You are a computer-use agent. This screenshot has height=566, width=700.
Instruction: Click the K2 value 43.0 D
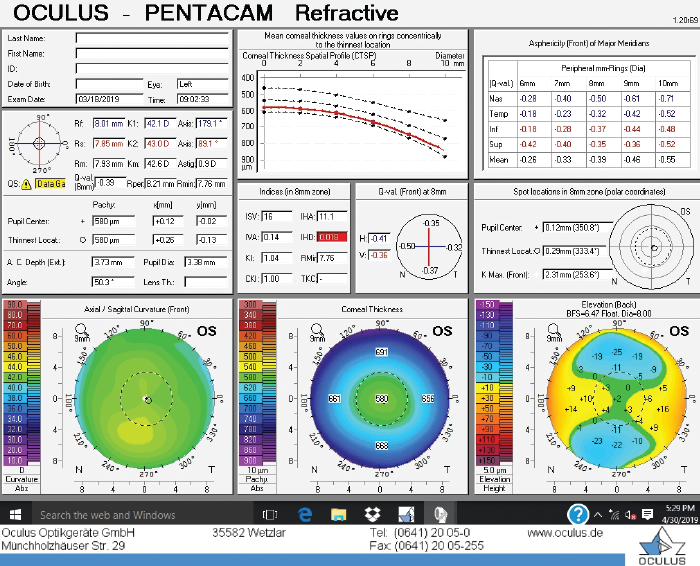coord(161,144)
